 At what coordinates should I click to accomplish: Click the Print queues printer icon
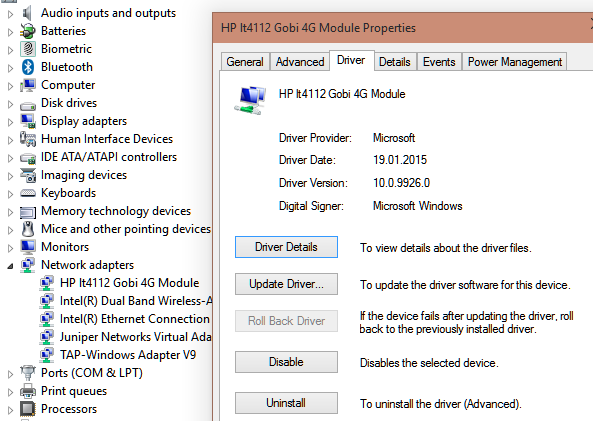click(28, 391)
